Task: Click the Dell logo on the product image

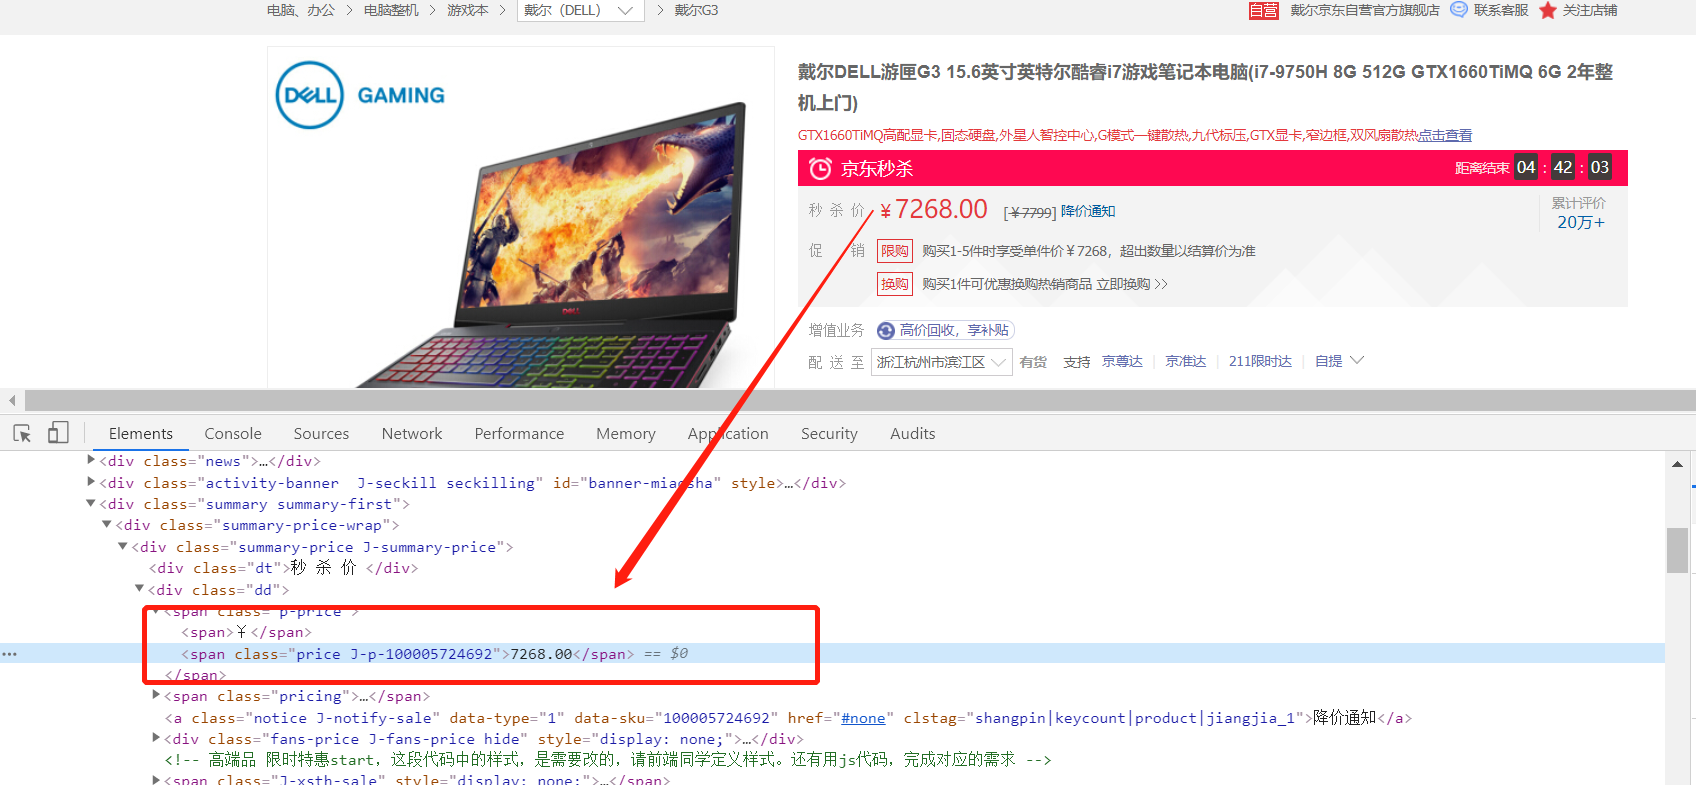Action: 309,95
